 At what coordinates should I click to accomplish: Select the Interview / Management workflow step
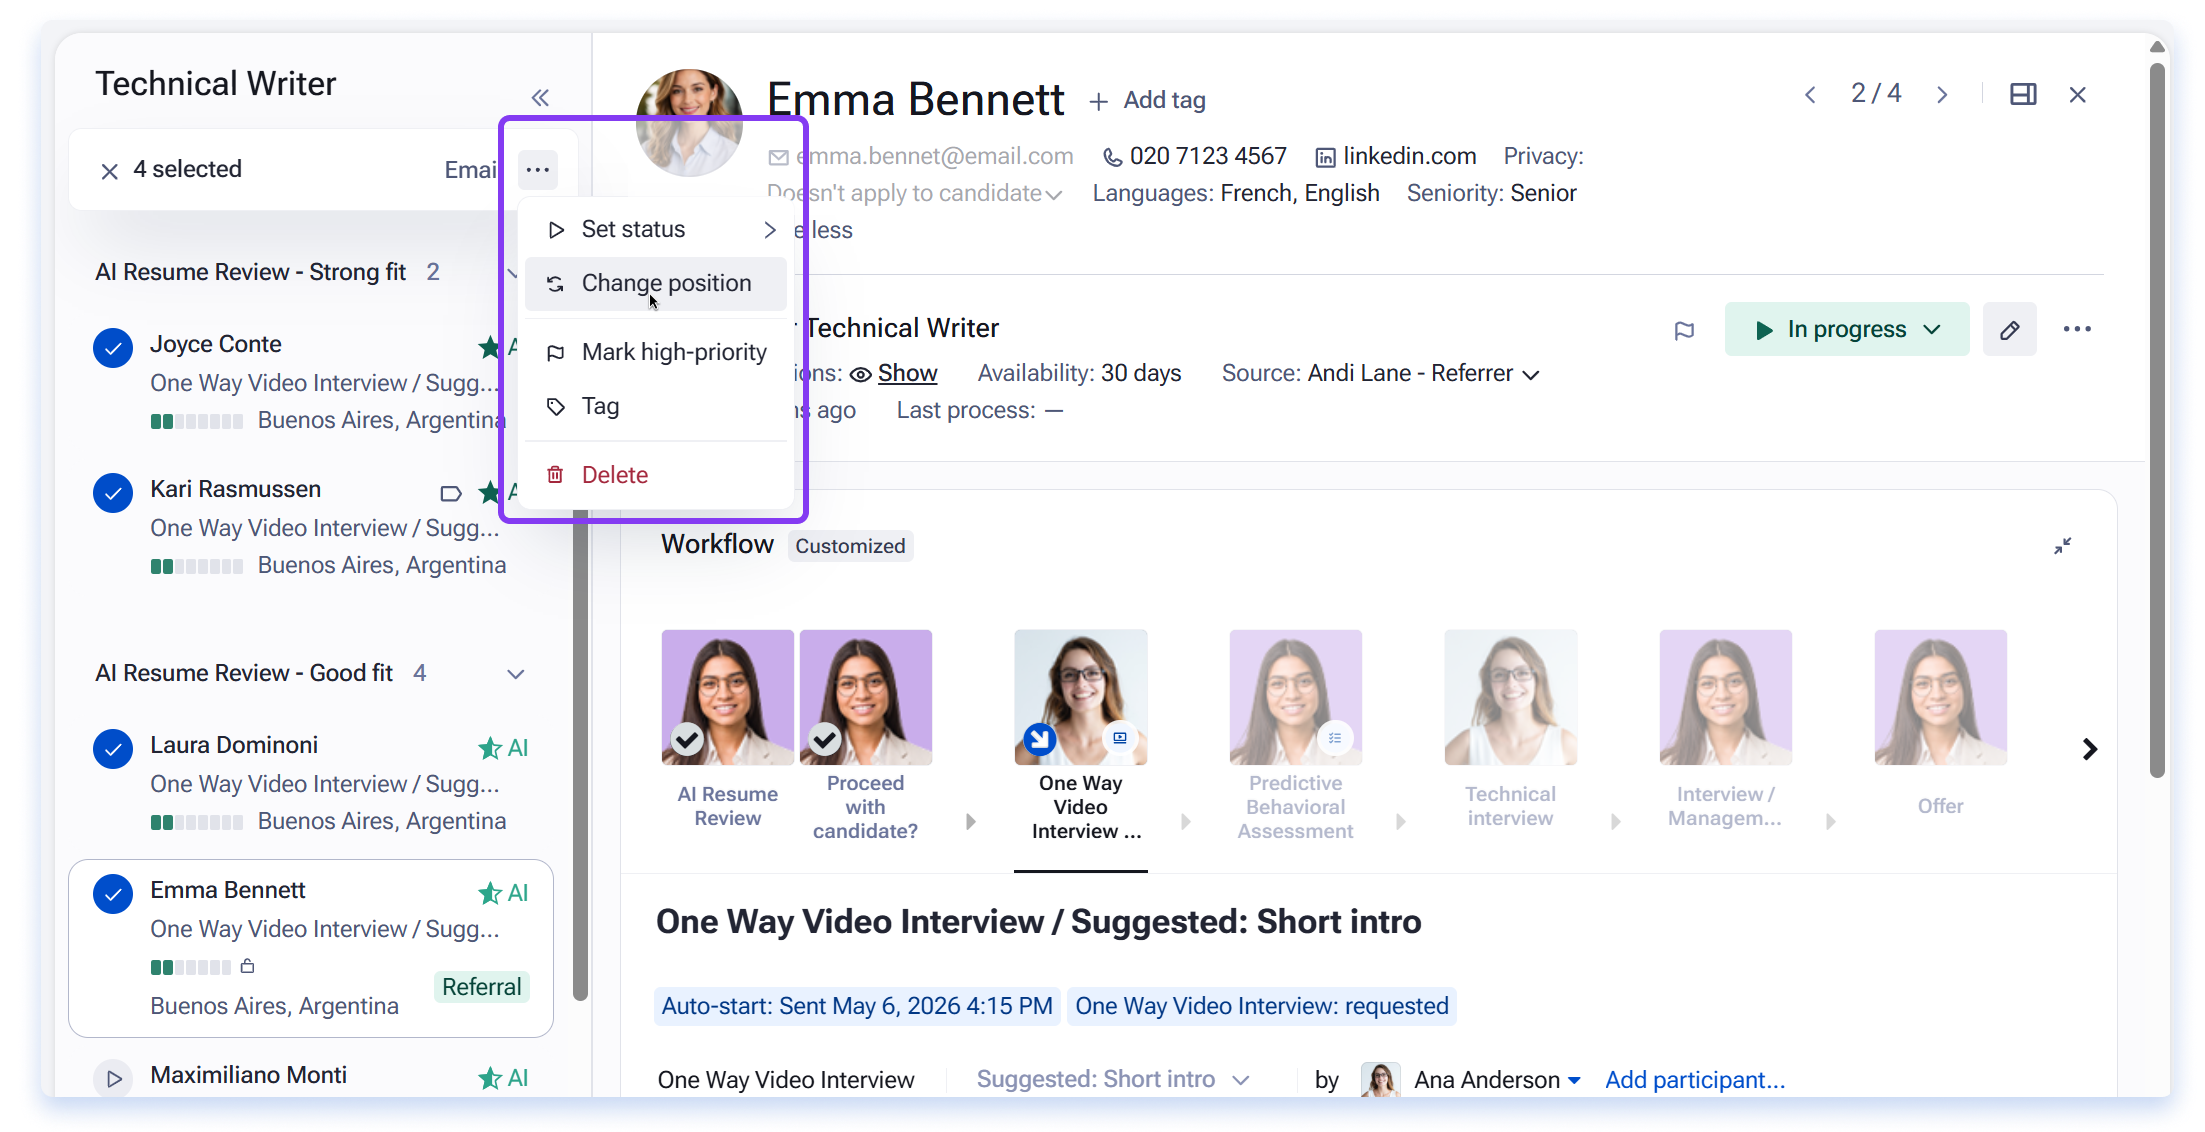[1726, 730]
